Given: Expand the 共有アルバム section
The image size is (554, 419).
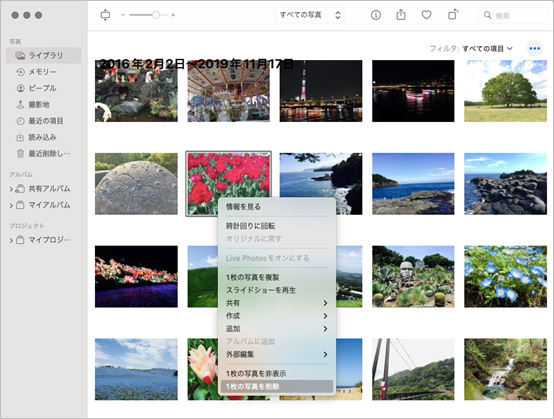Looking at the screenshot, I should tap(11, 189).
